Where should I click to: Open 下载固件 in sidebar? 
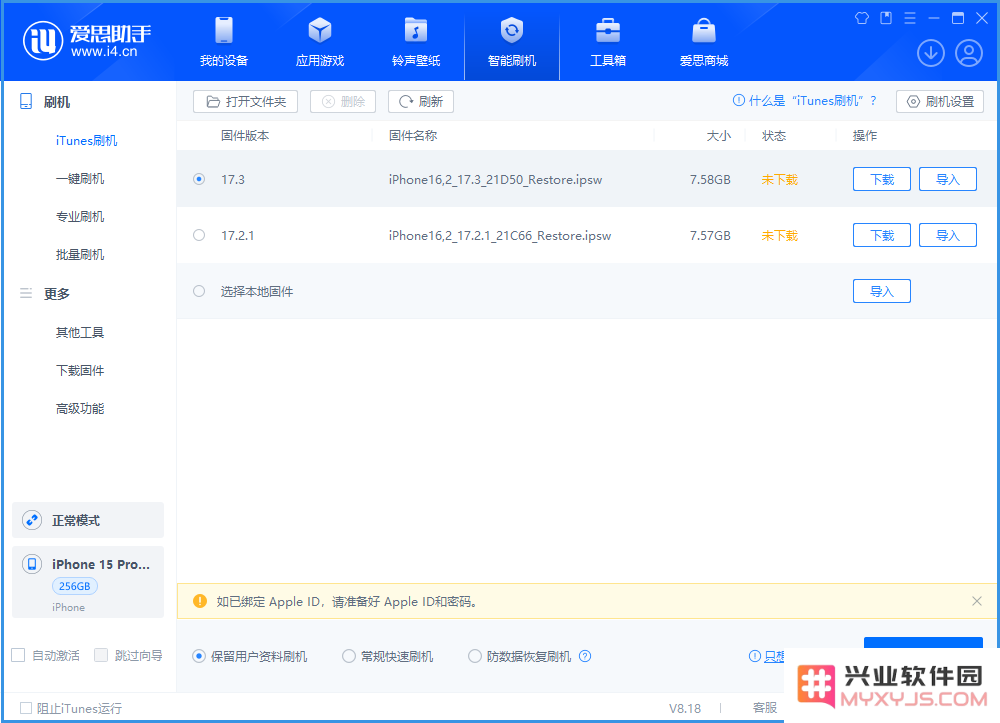pos(80,370)
